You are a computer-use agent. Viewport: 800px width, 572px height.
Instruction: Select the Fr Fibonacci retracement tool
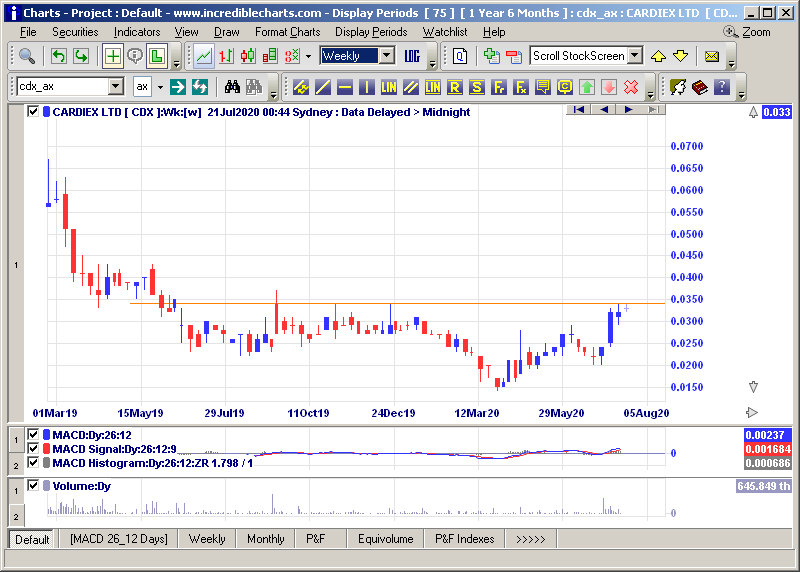pyautogui.click(x=498, y=87)
